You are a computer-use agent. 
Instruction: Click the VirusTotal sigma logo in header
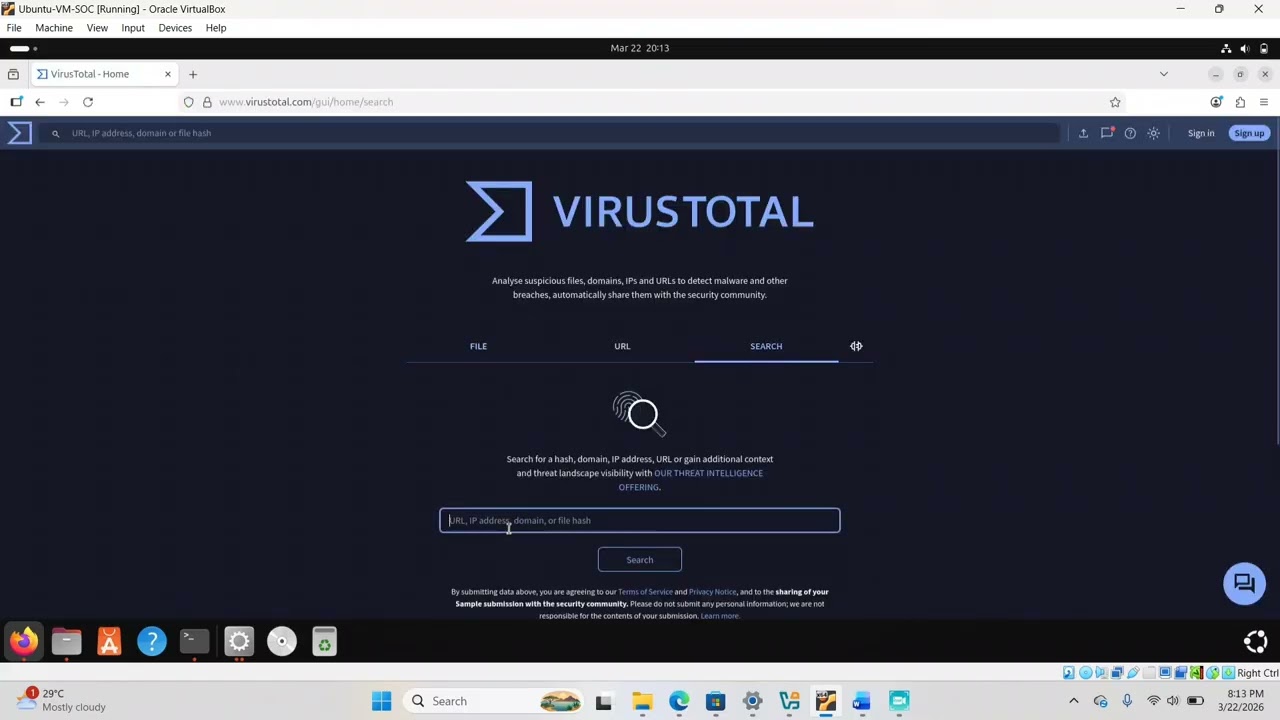20,133
